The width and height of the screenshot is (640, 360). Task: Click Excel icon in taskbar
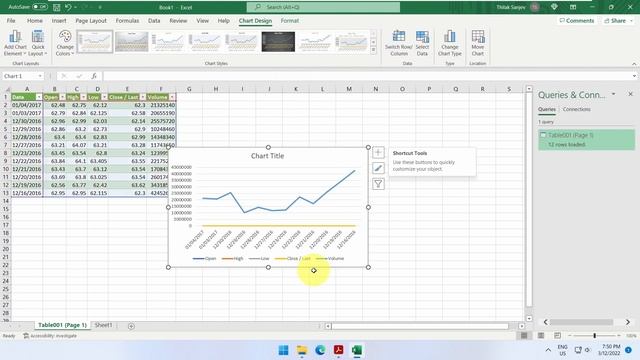pyautogui.click(x=357, y=350)
